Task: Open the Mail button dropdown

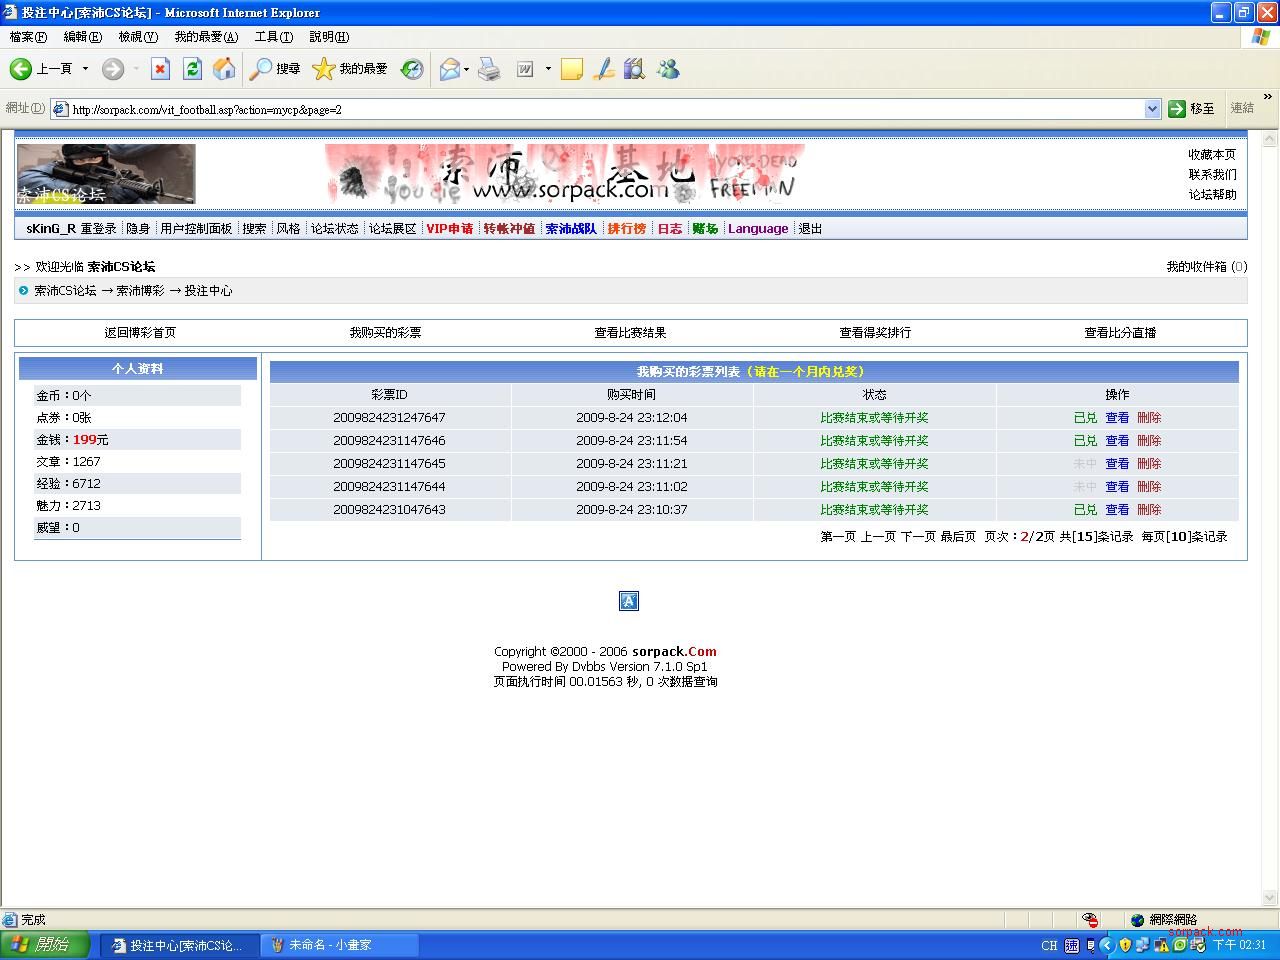Action: (467, 69)
